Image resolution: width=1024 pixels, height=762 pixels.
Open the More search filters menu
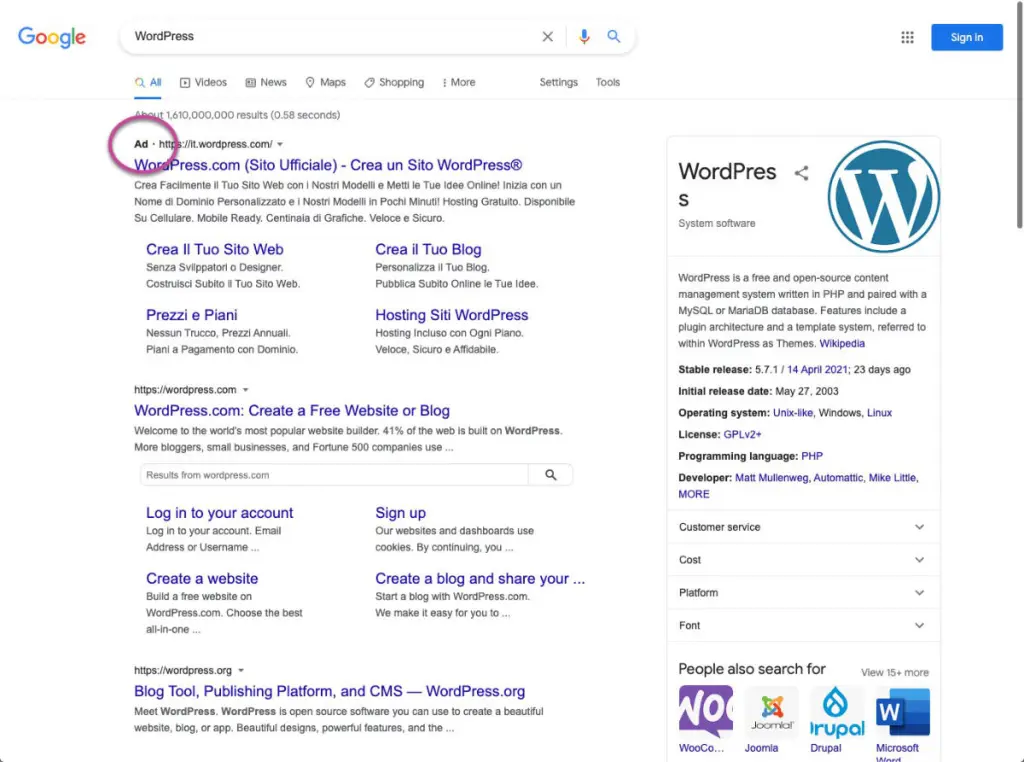click(458, 82)
